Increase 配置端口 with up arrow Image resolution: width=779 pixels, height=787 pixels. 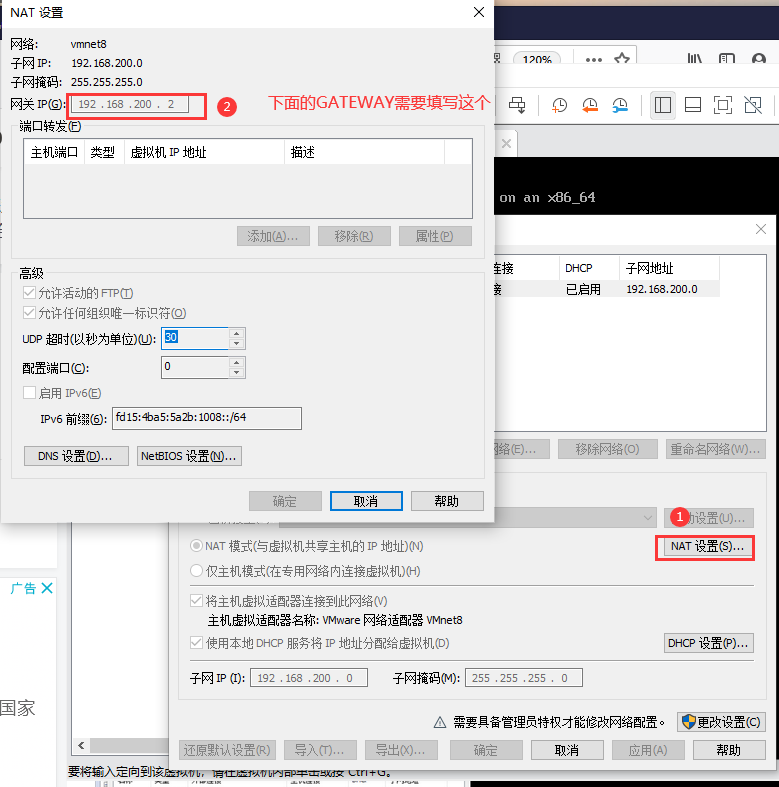tap(236, 362)
